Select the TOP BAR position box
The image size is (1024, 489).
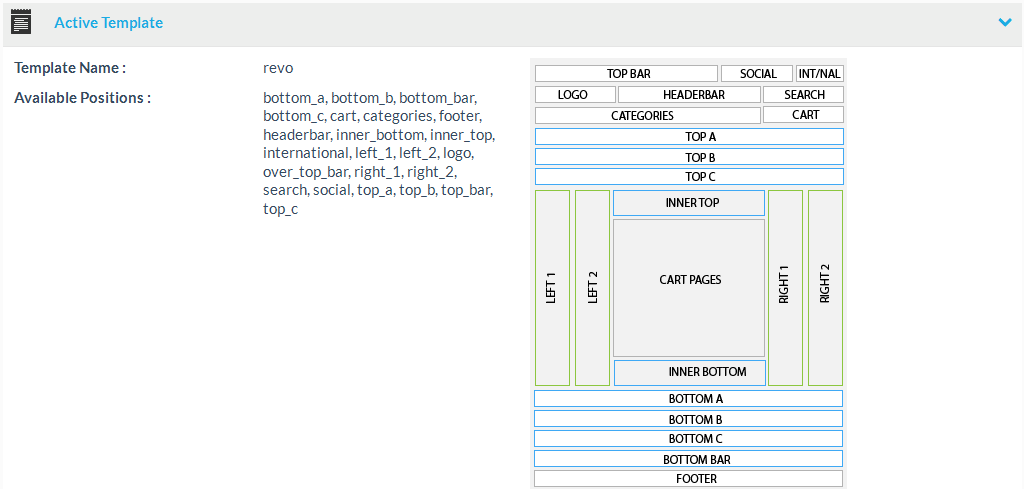pyautogui.click(x=627, y=74)
